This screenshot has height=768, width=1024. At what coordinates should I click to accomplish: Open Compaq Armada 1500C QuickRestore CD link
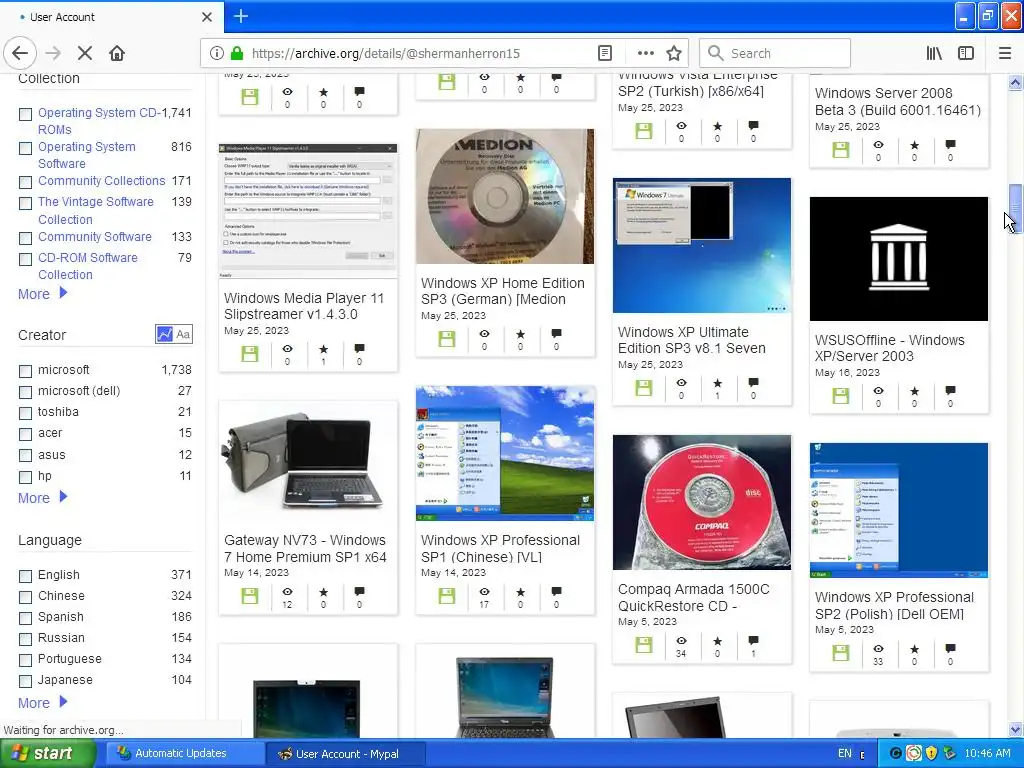(694, 598)
